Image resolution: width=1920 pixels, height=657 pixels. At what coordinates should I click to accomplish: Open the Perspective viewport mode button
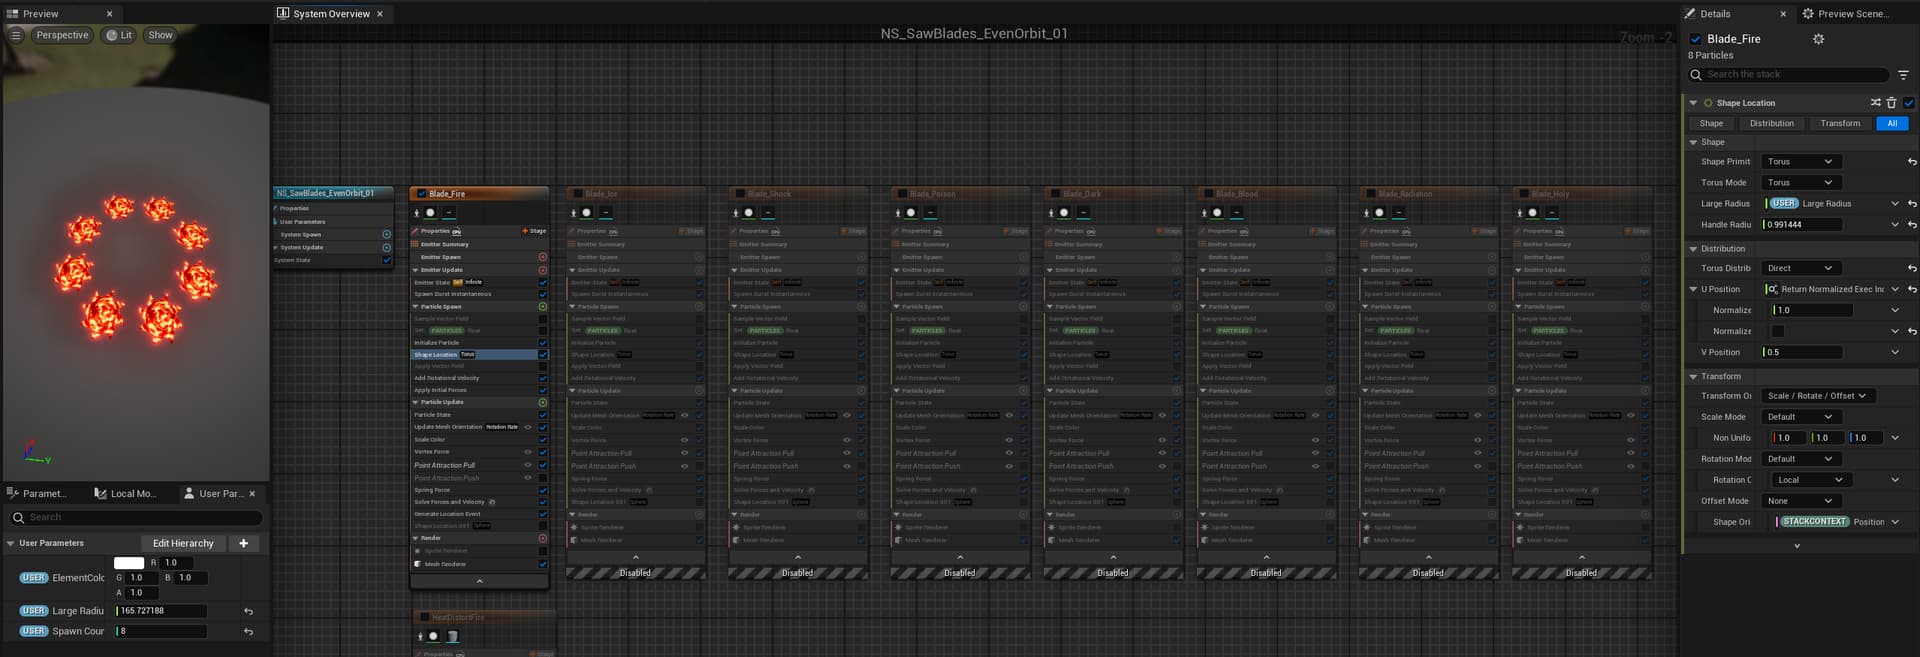pyautogui.click(x=62, y=35)
